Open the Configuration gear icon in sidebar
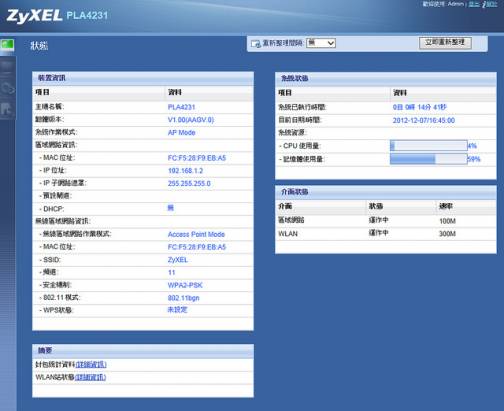The height and width of the screenshot is (411, 504). (x=7, y=88)
